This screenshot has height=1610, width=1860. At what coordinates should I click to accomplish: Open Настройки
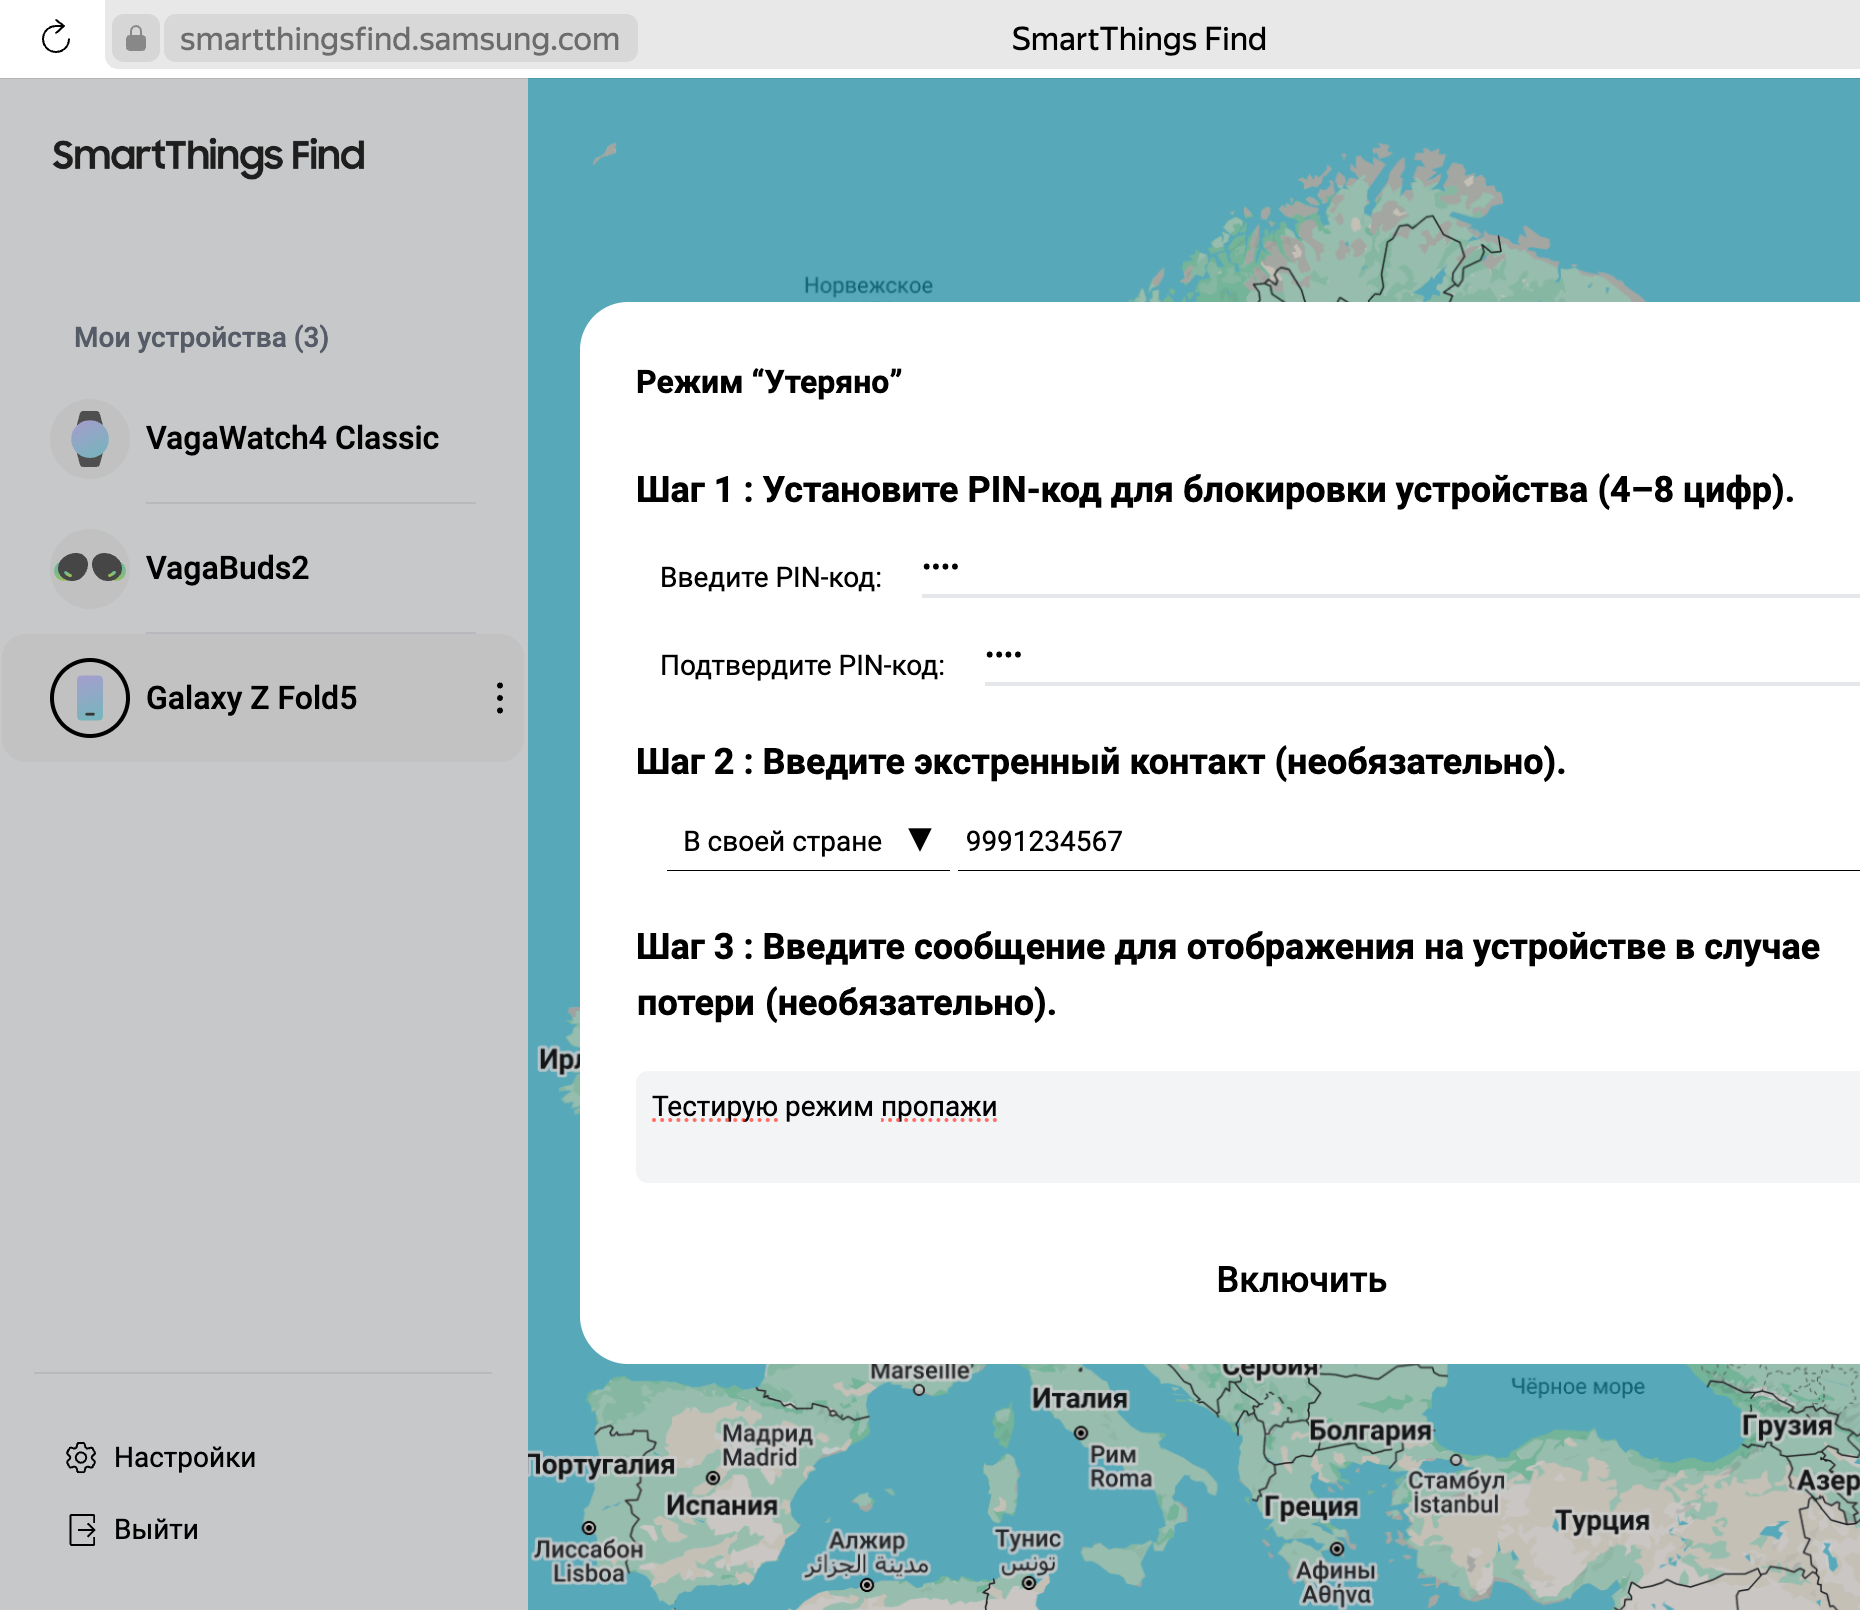click(x=185, y=1457)
